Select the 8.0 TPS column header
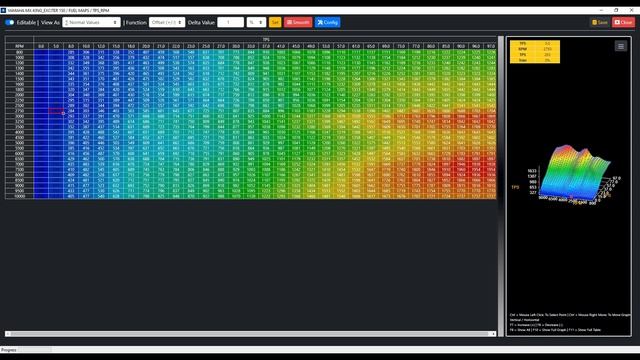 (x=71, y=47)
